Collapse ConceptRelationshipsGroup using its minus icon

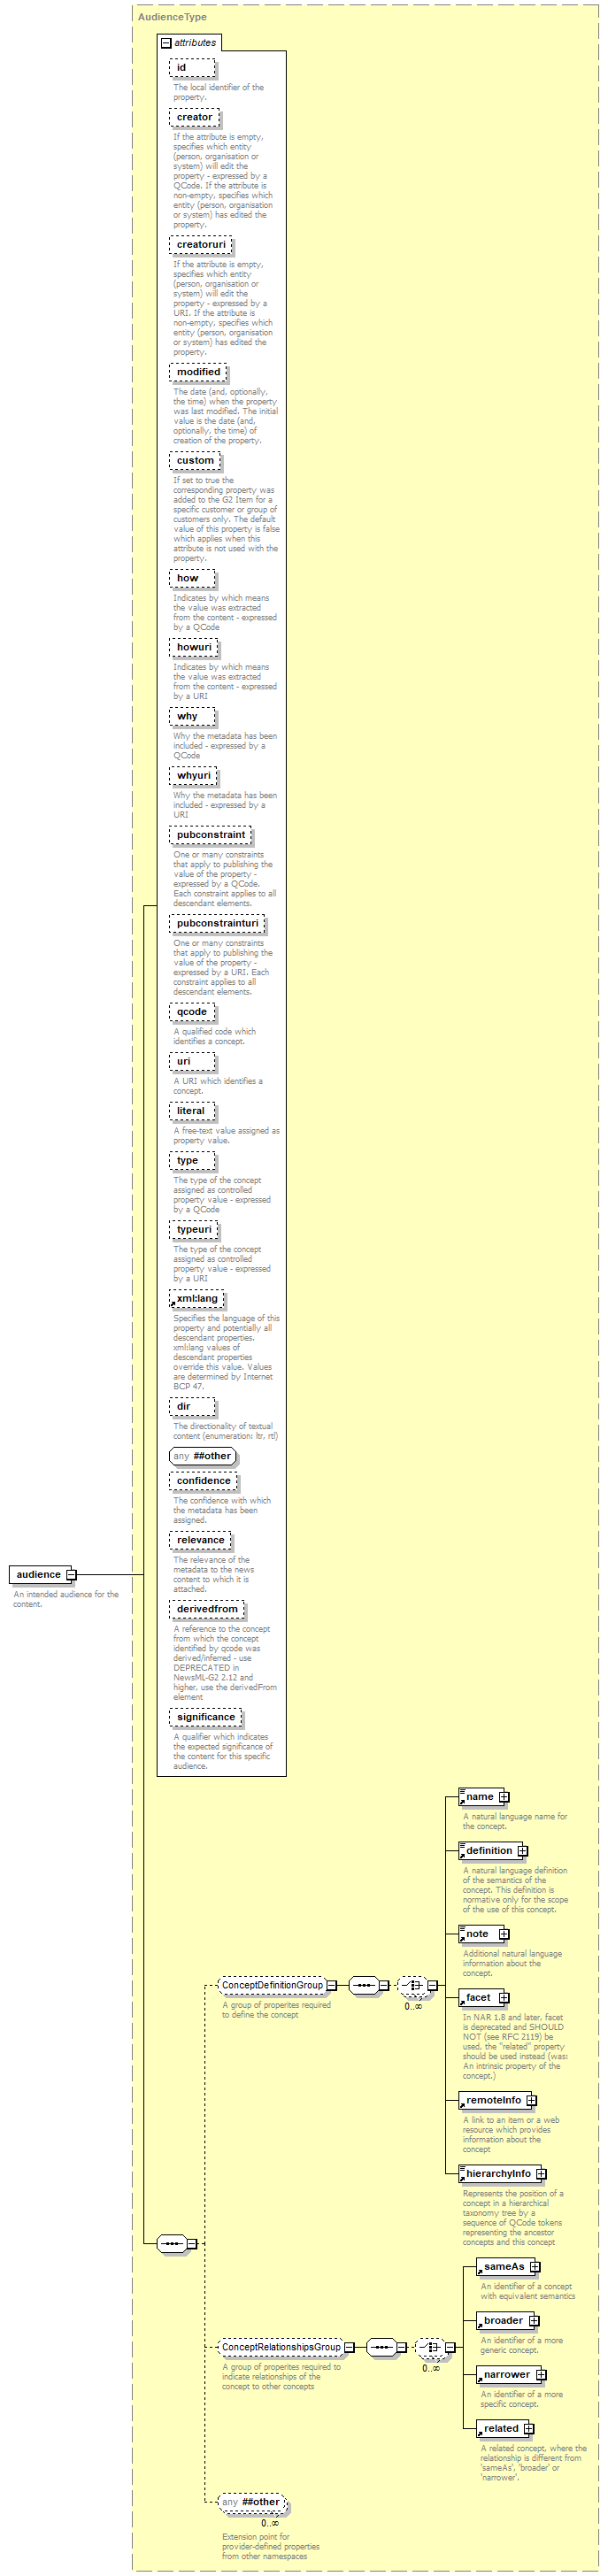point(349,2347)
